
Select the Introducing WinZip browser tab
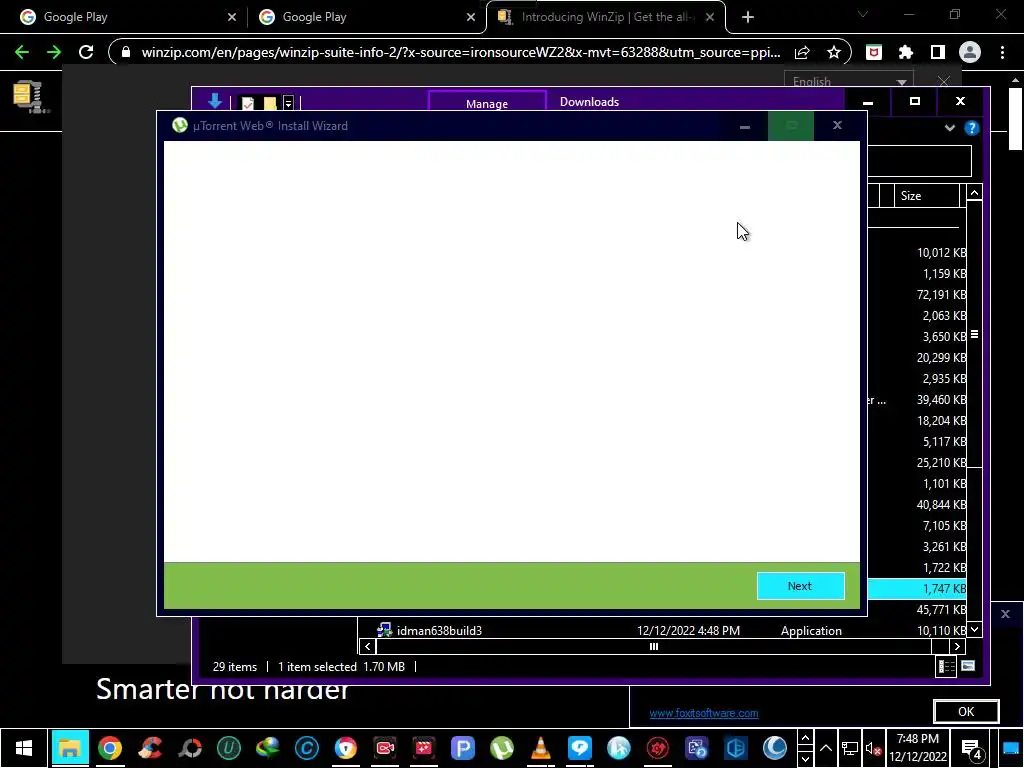[605, 17]
